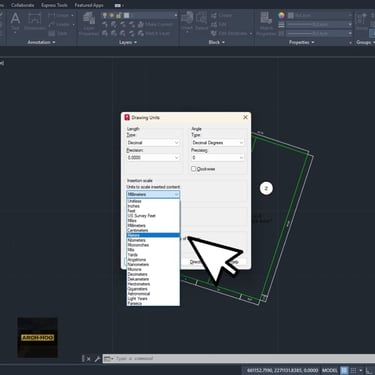Screen dimensions: 375x375
Task: Select Centimeters from the units list
Action: pos(153,230)
